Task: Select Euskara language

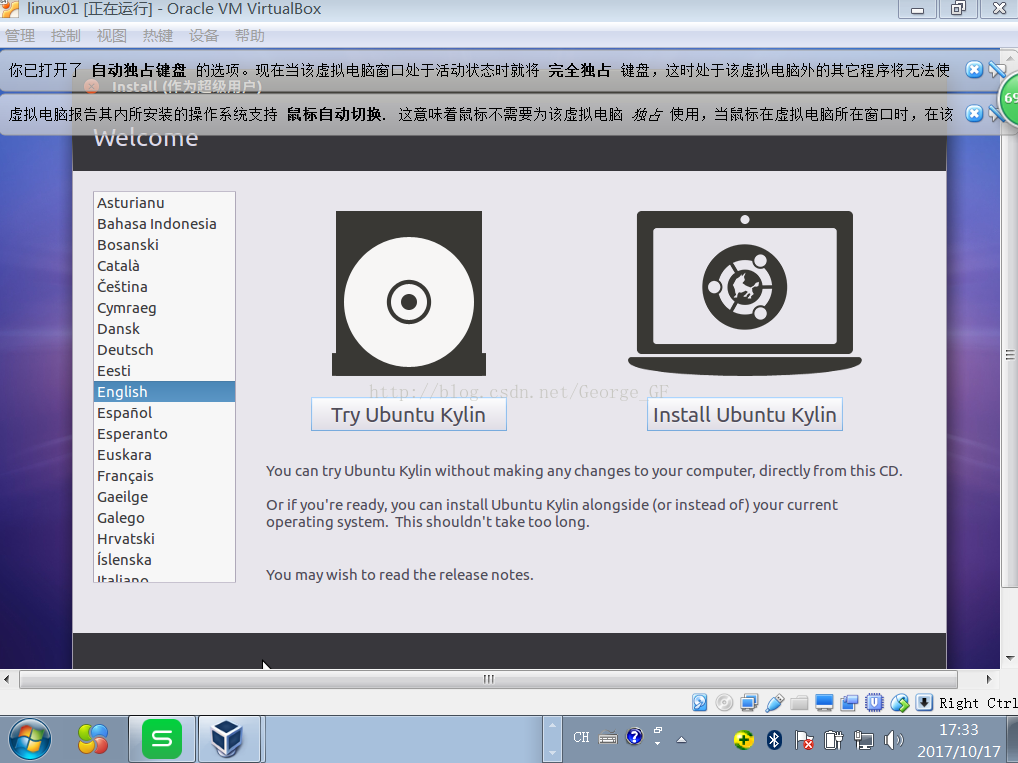Action: pyautogui.click(x=164, y=455)
